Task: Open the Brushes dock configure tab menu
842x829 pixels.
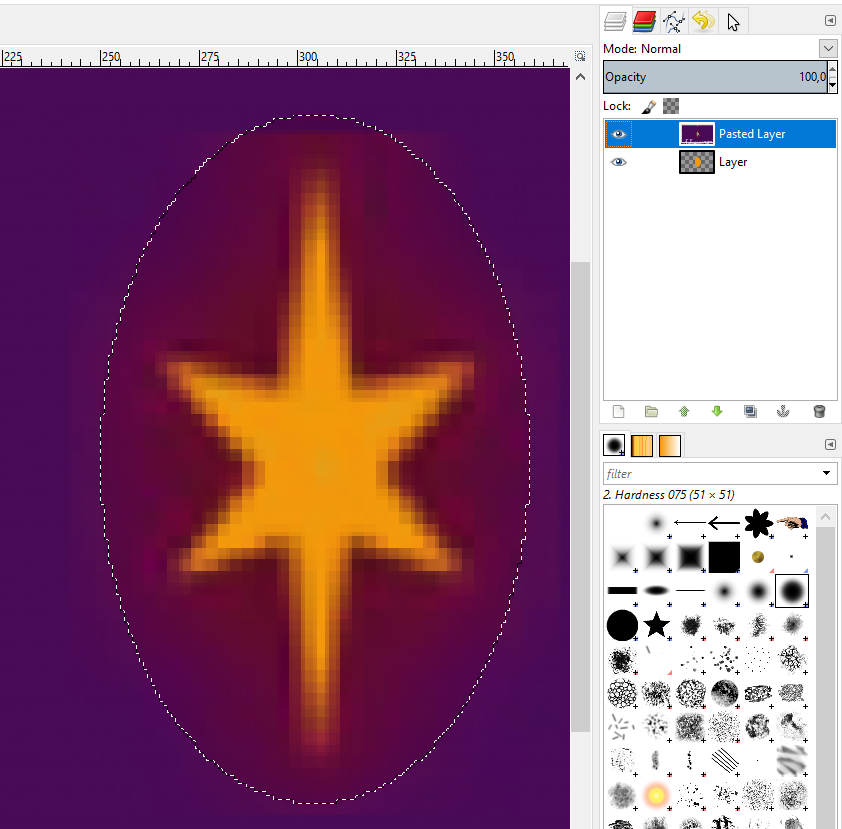Action: [830, 445]
